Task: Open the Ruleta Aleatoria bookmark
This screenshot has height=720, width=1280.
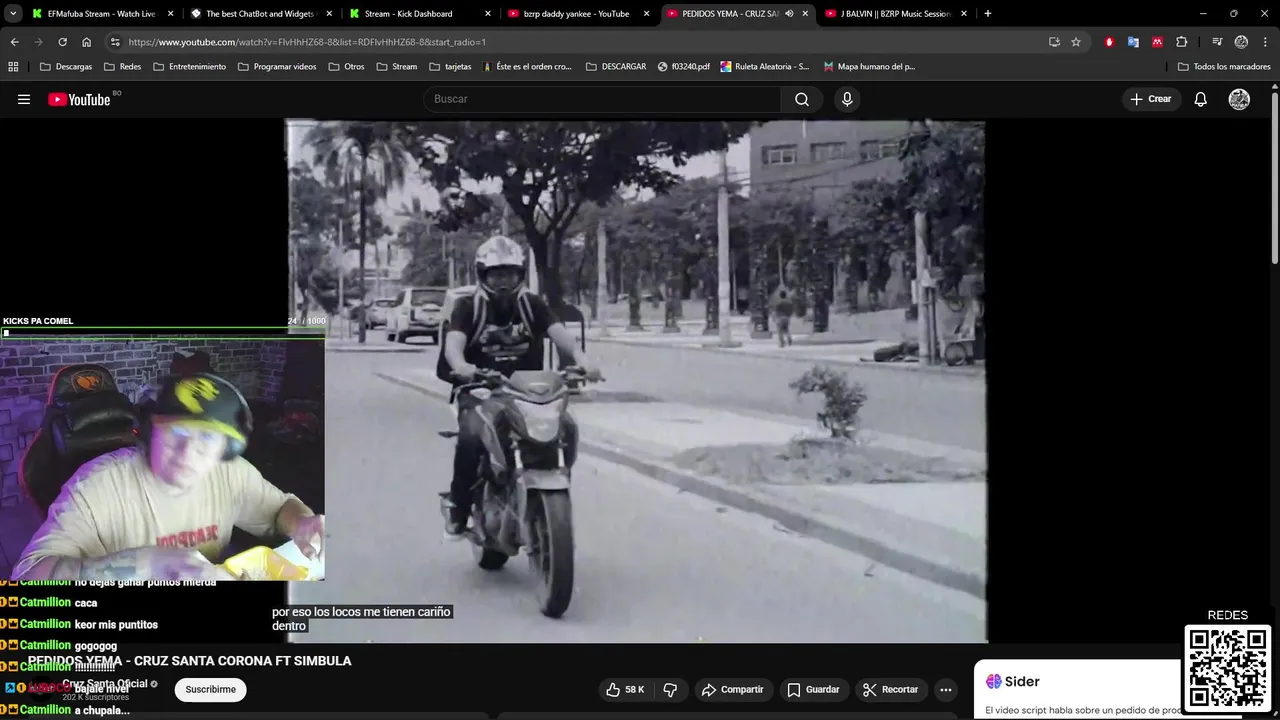Action: (765, 67)
